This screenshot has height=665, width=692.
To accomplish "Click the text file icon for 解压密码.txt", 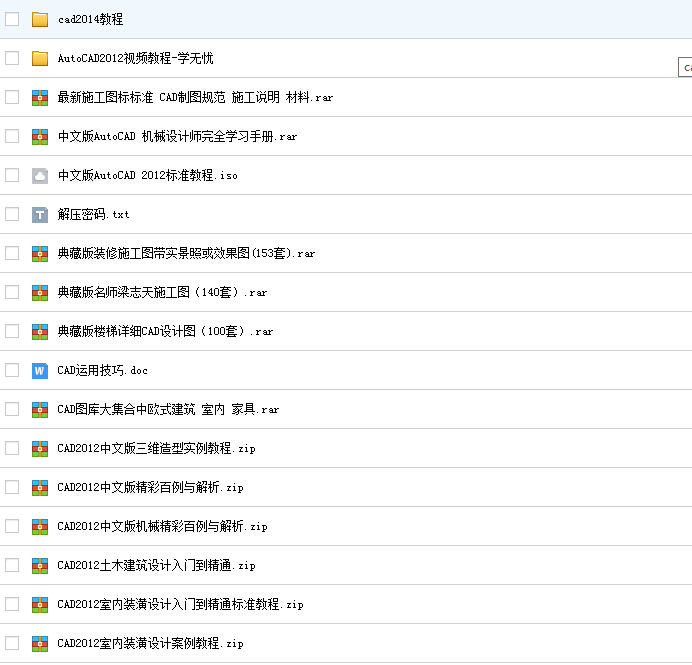I will click(x=40, y=214).
